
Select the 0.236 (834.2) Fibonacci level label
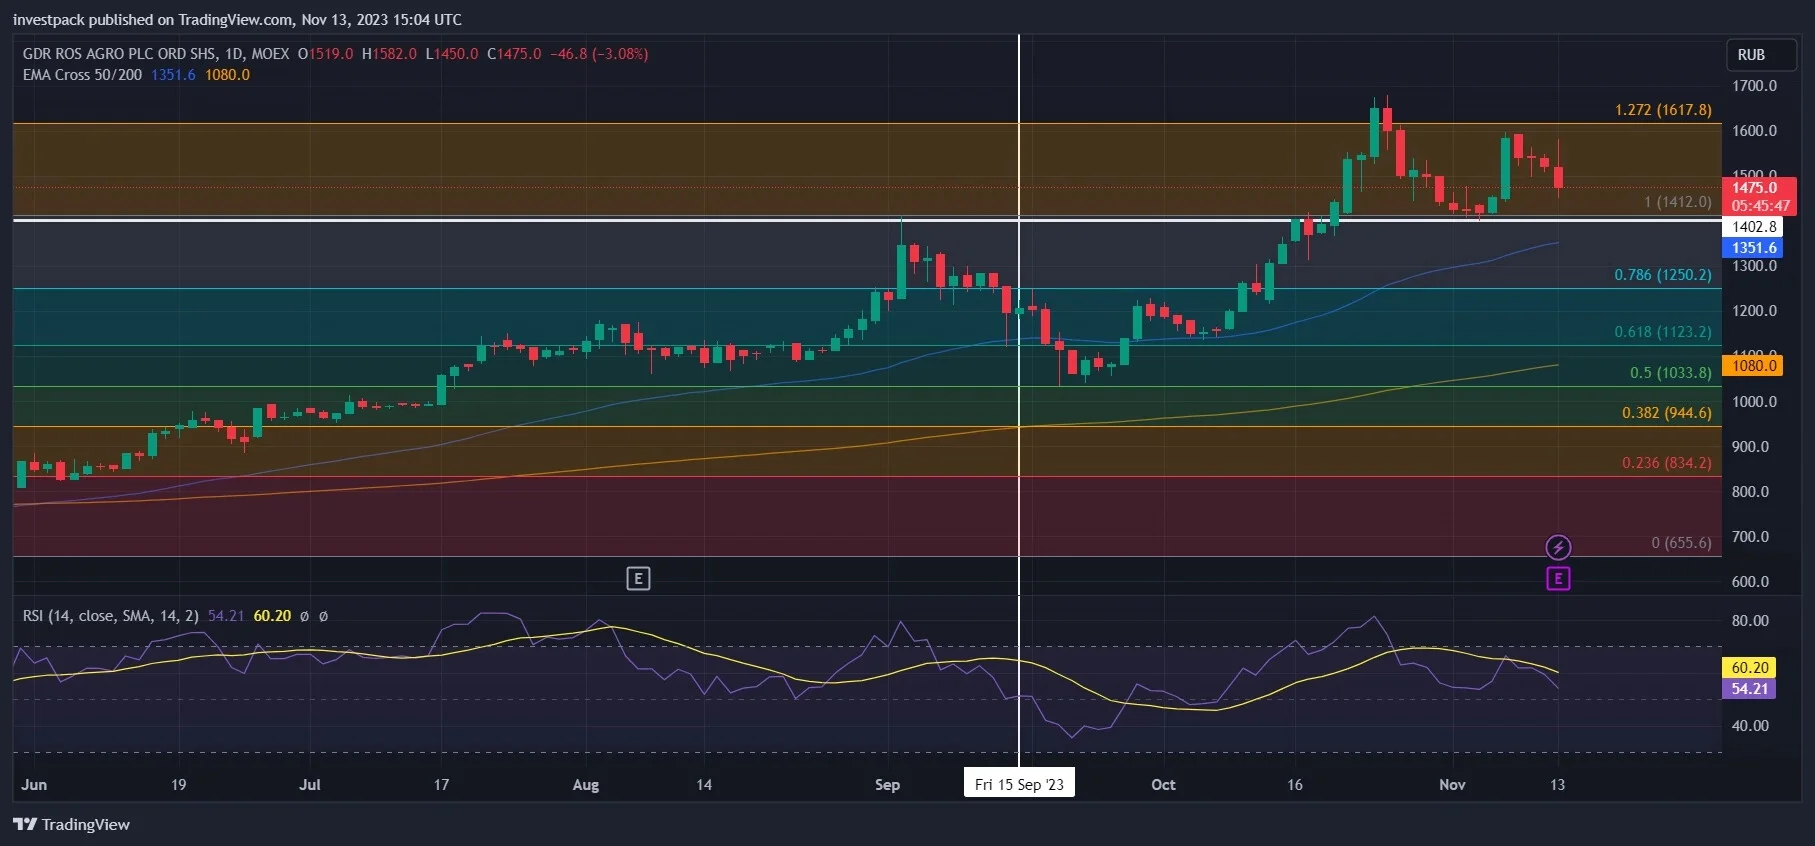pos(1666,463)
